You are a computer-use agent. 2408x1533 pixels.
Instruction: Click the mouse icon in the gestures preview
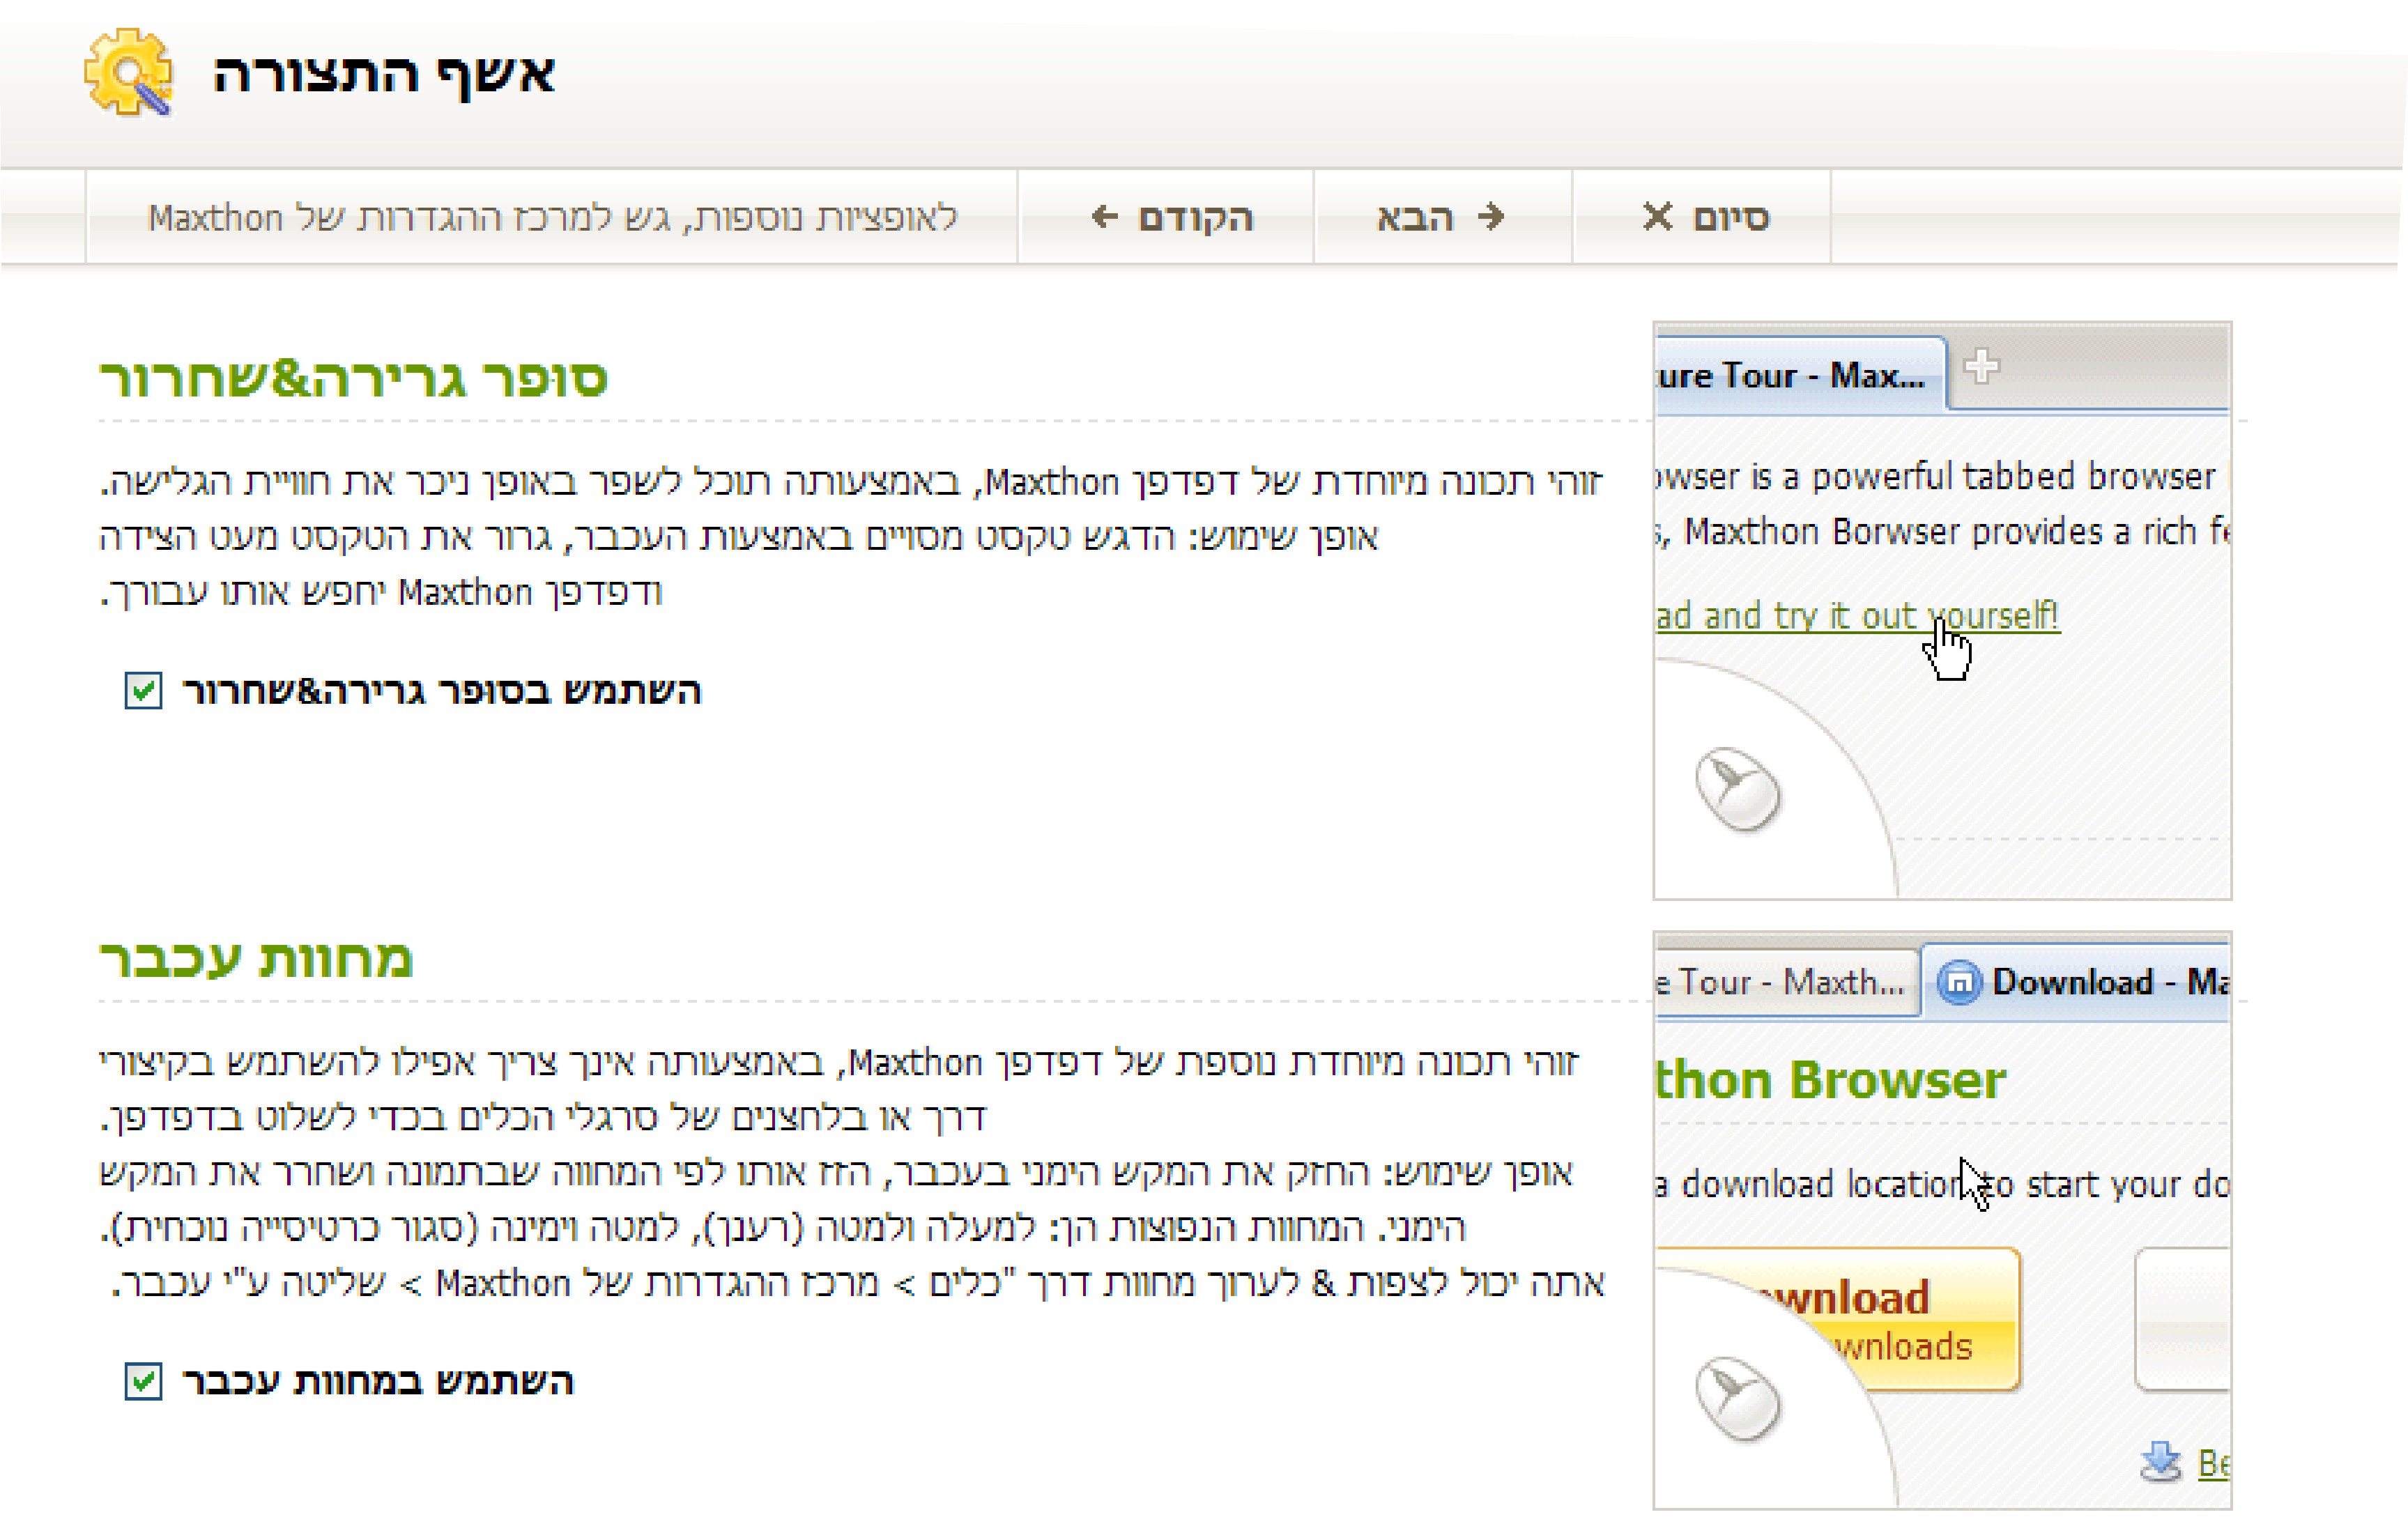click(x=1738, y=1398)
